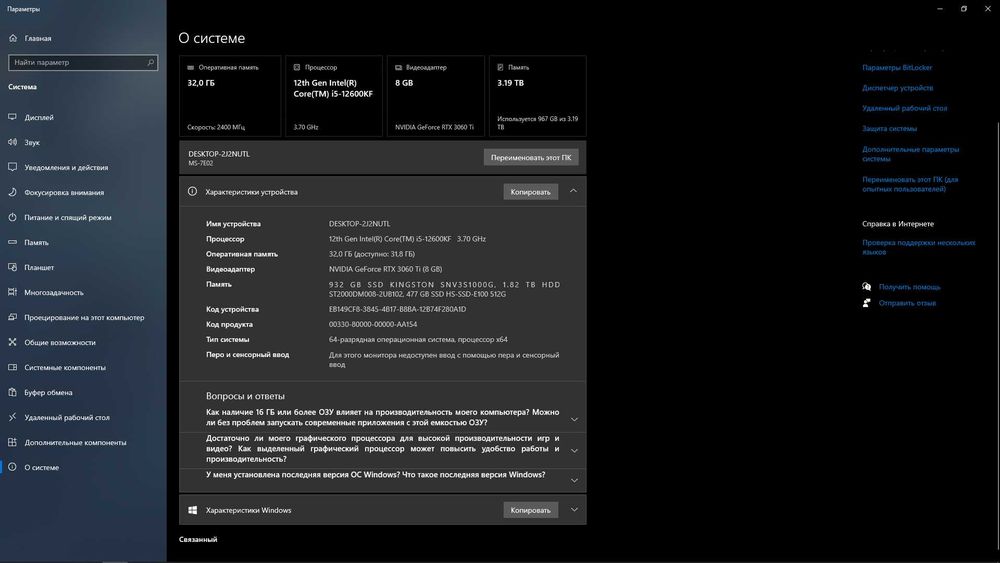This screenshot has width=1000, height=563.
Task: Click Отправить отзыв link text
Action: tap(907, 303)
